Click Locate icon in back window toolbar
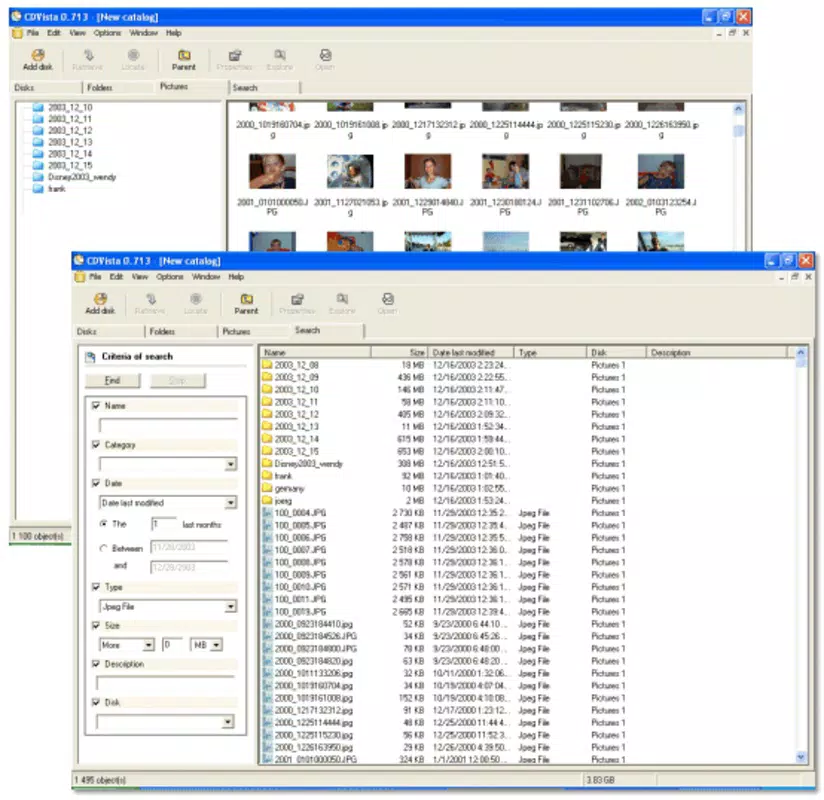 133,55
